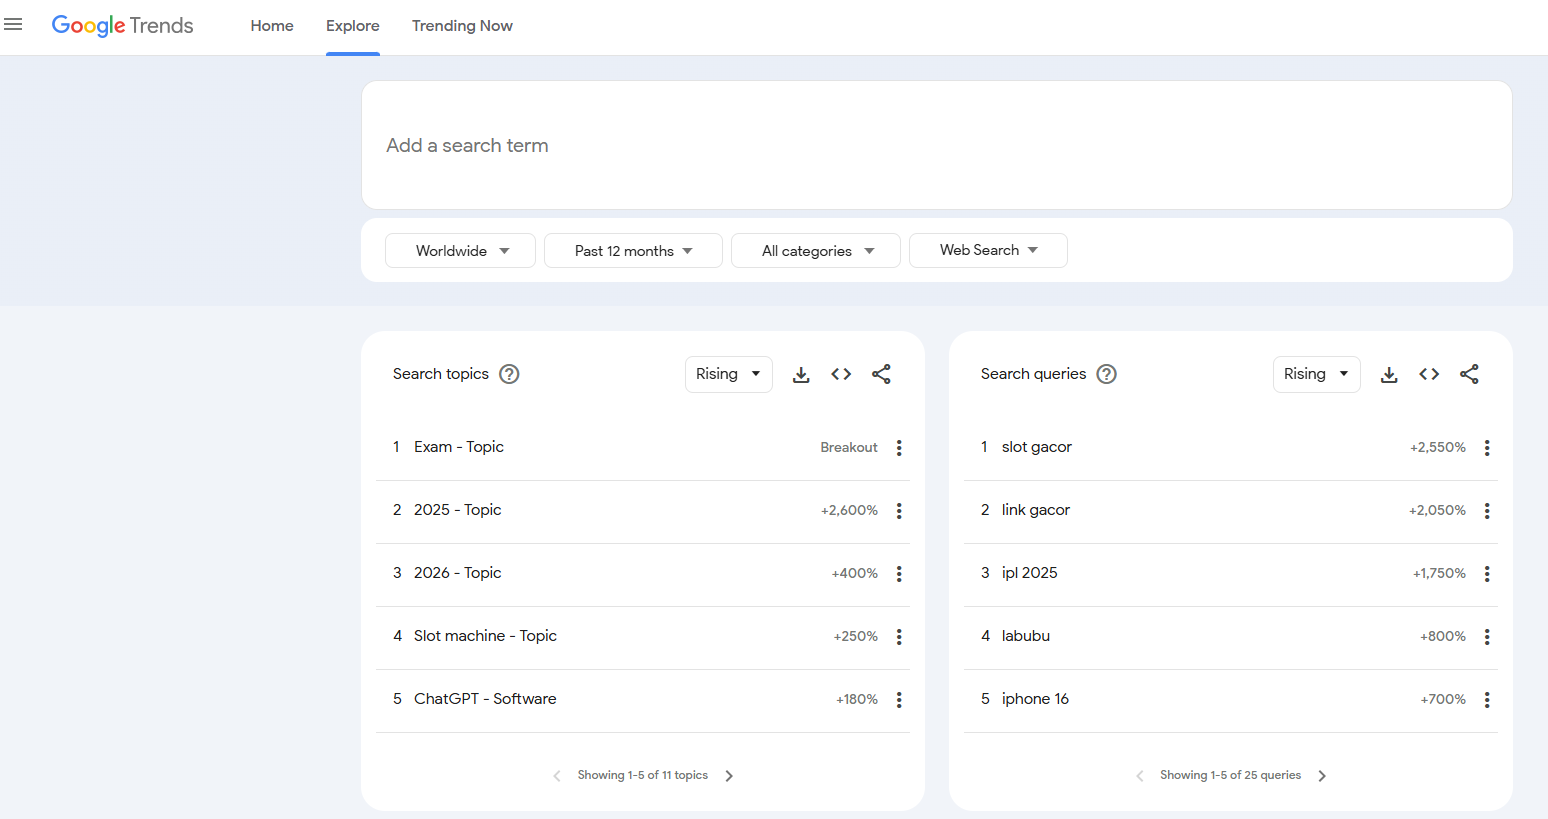The width and height of the screenshot is (1548, 819).
Task: Click the Add a search term field
Action: pos(936,145)
